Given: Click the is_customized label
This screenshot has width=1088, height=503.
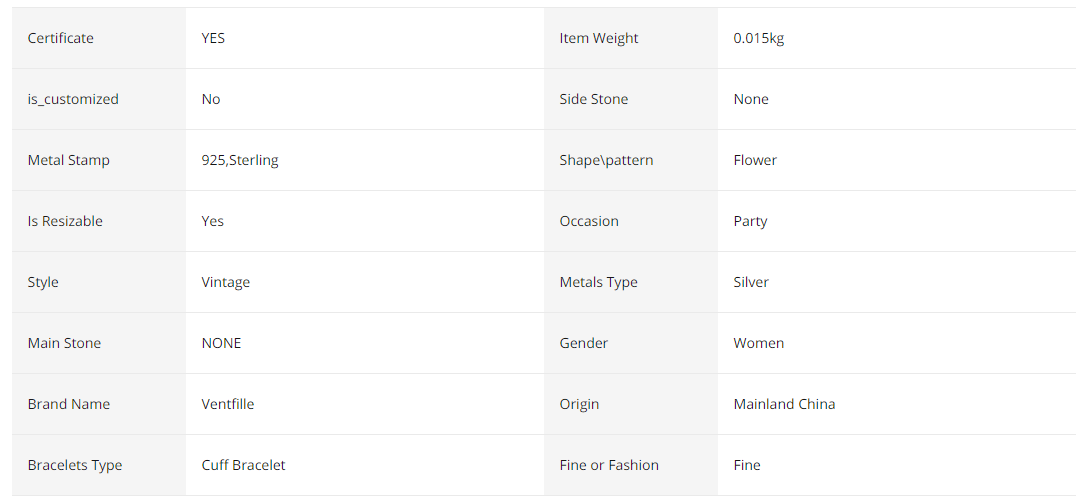Looking at the screenshot, I should [x=73, y=99].
